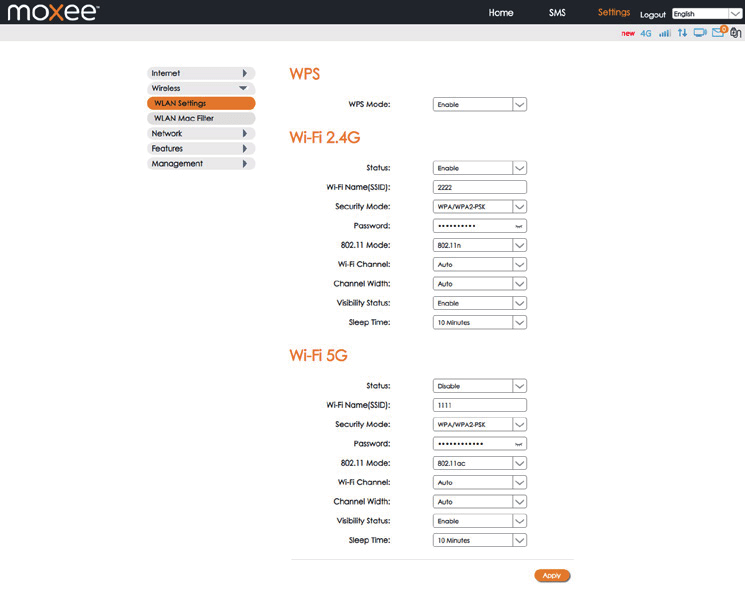The height and width of the screenshot is (602, 745).
Task: Go to the Home tab
Action: pyautogui.click(x=501, y=13)
